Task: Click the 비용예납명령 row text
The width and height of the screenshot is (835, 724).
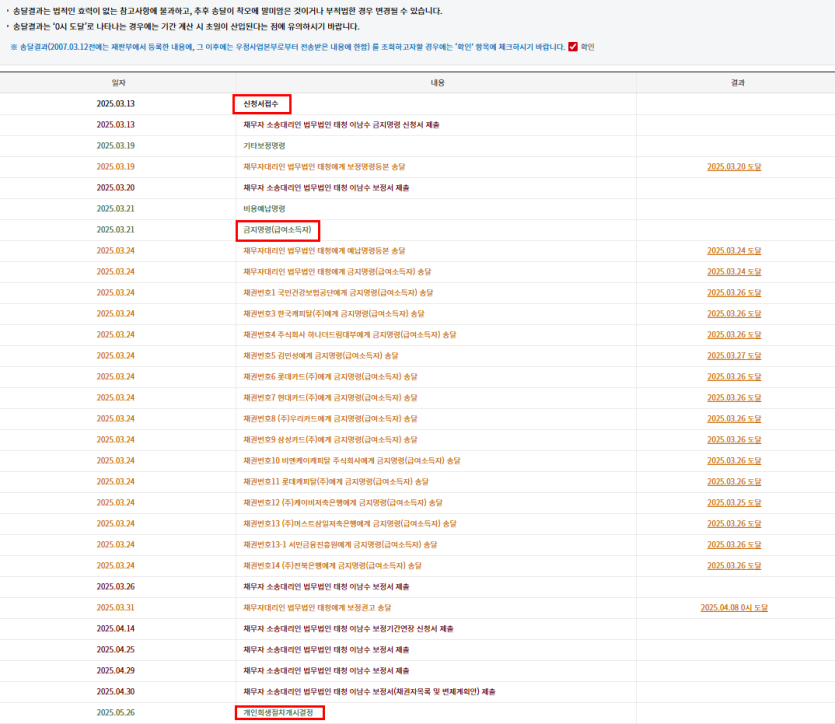Action: click(264, 209)
